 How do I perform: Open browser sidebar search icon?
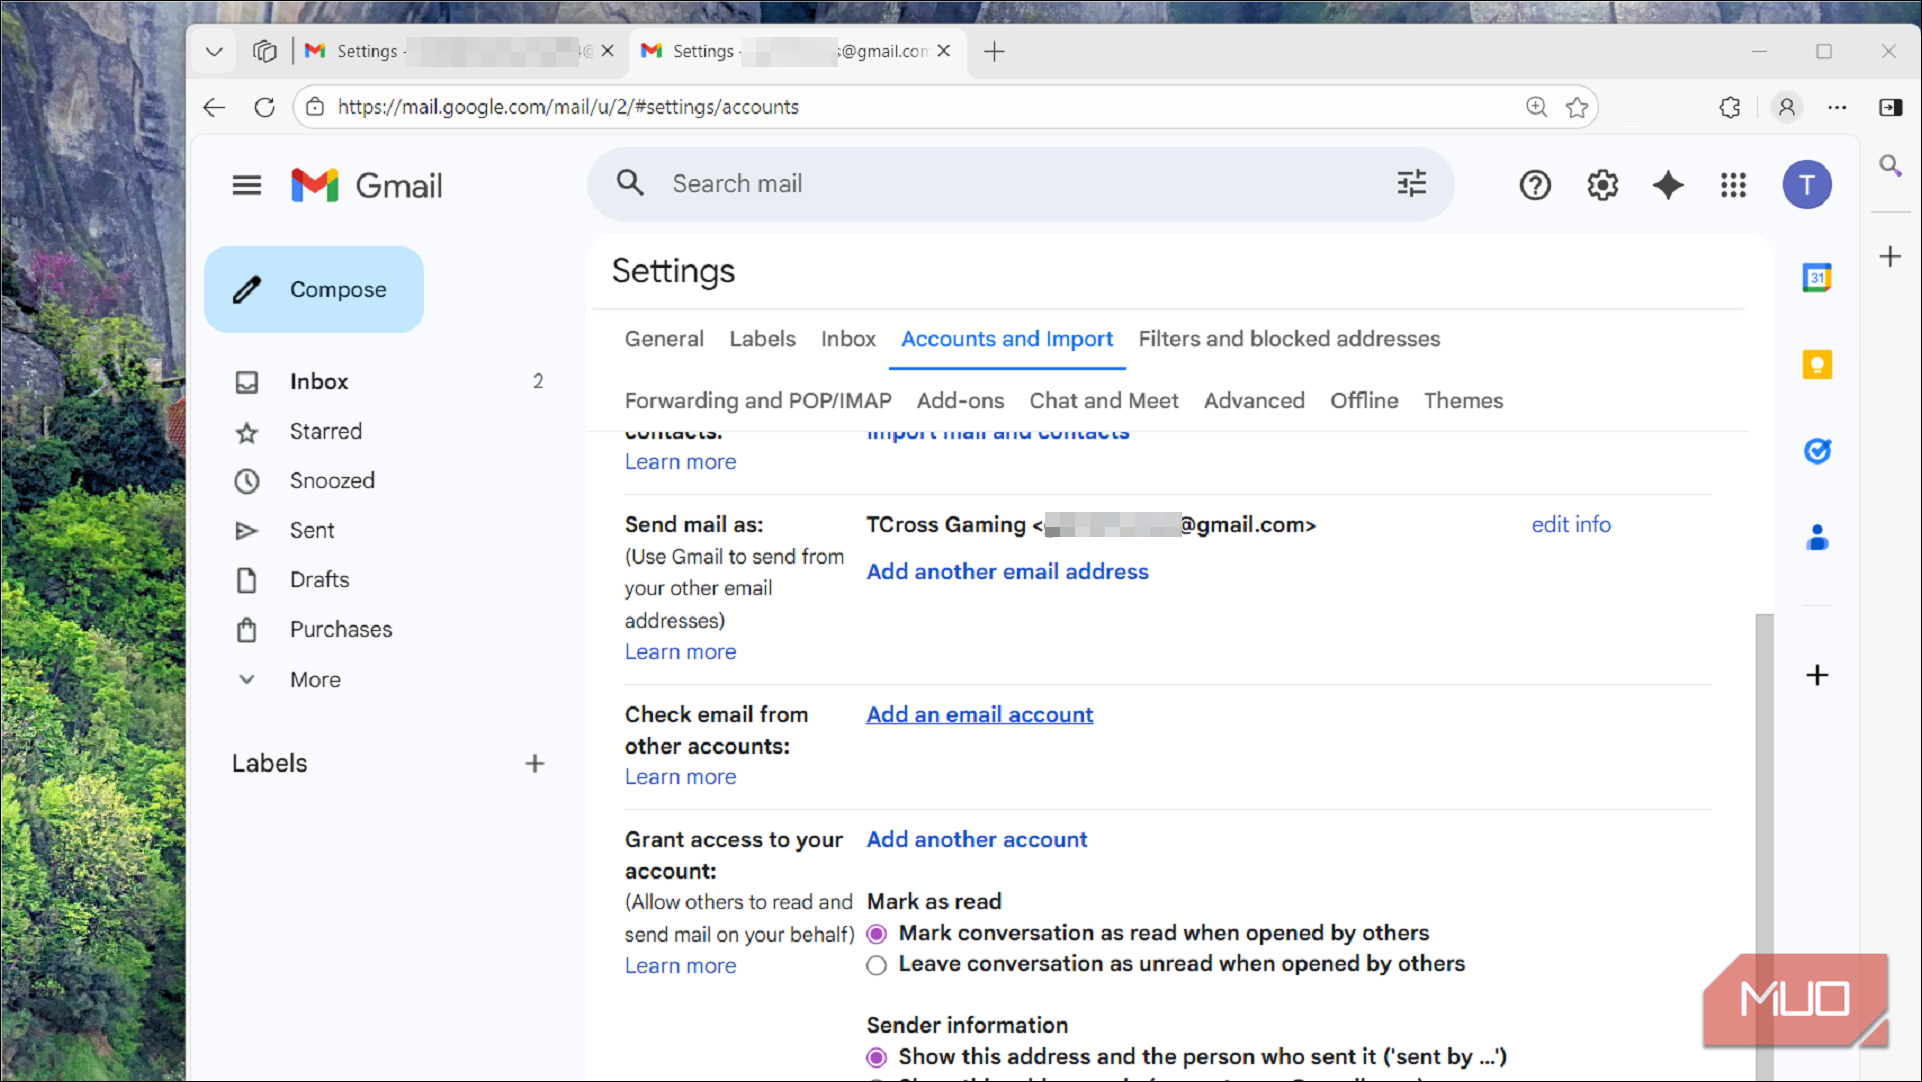1890,165
